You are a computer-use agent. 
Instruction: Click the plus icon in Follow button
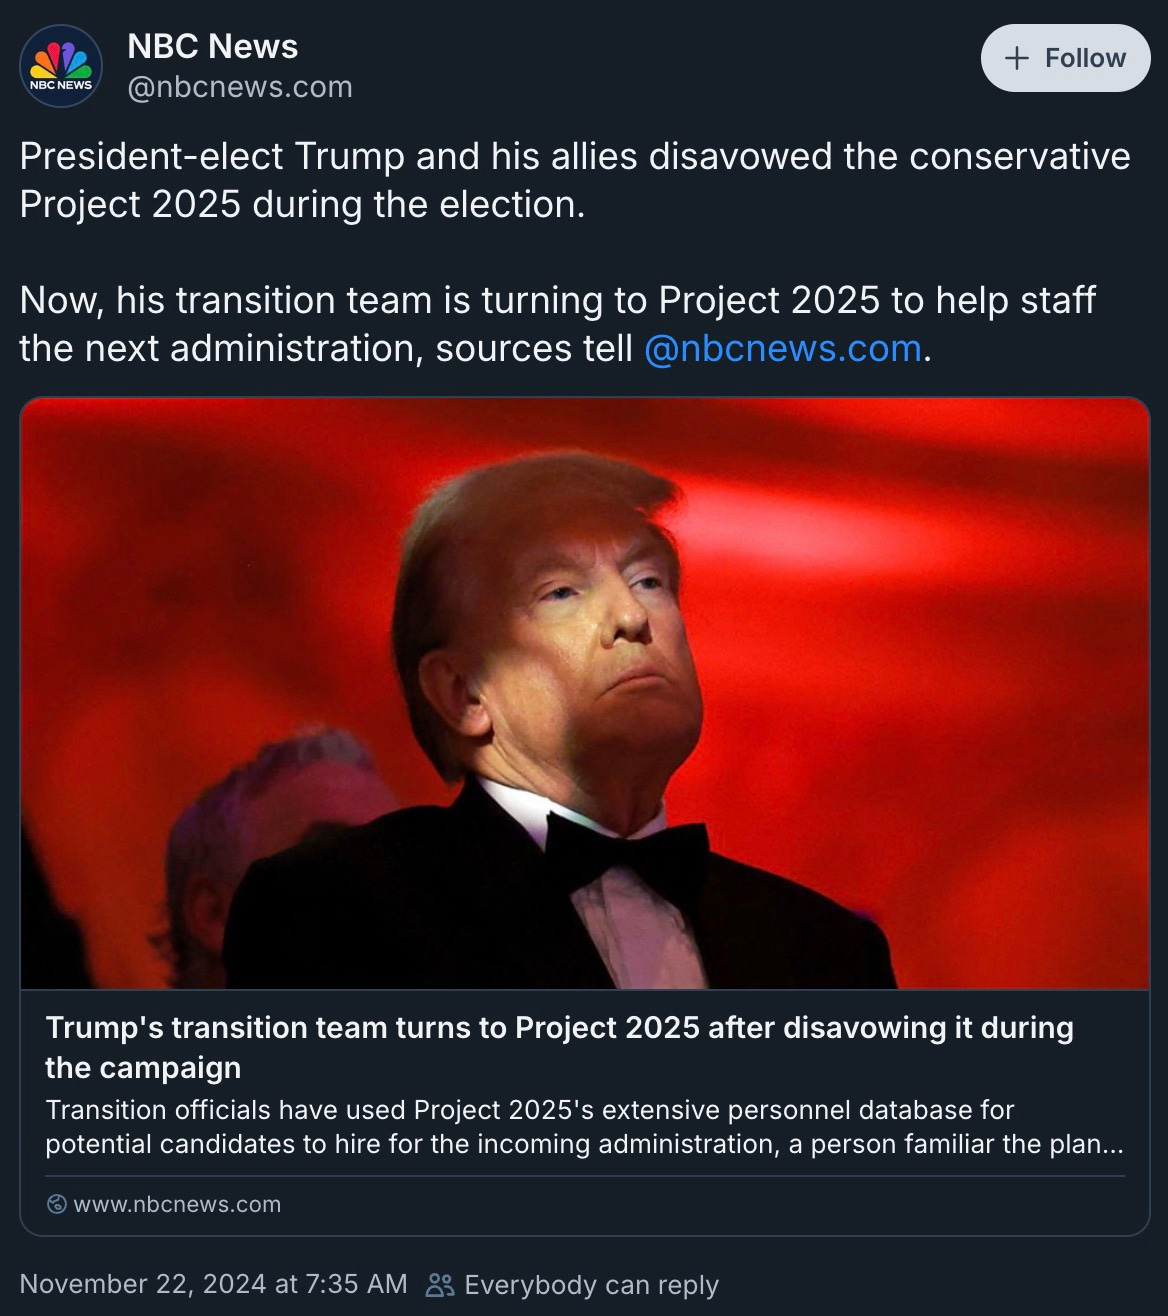[x=1016, y=58]
